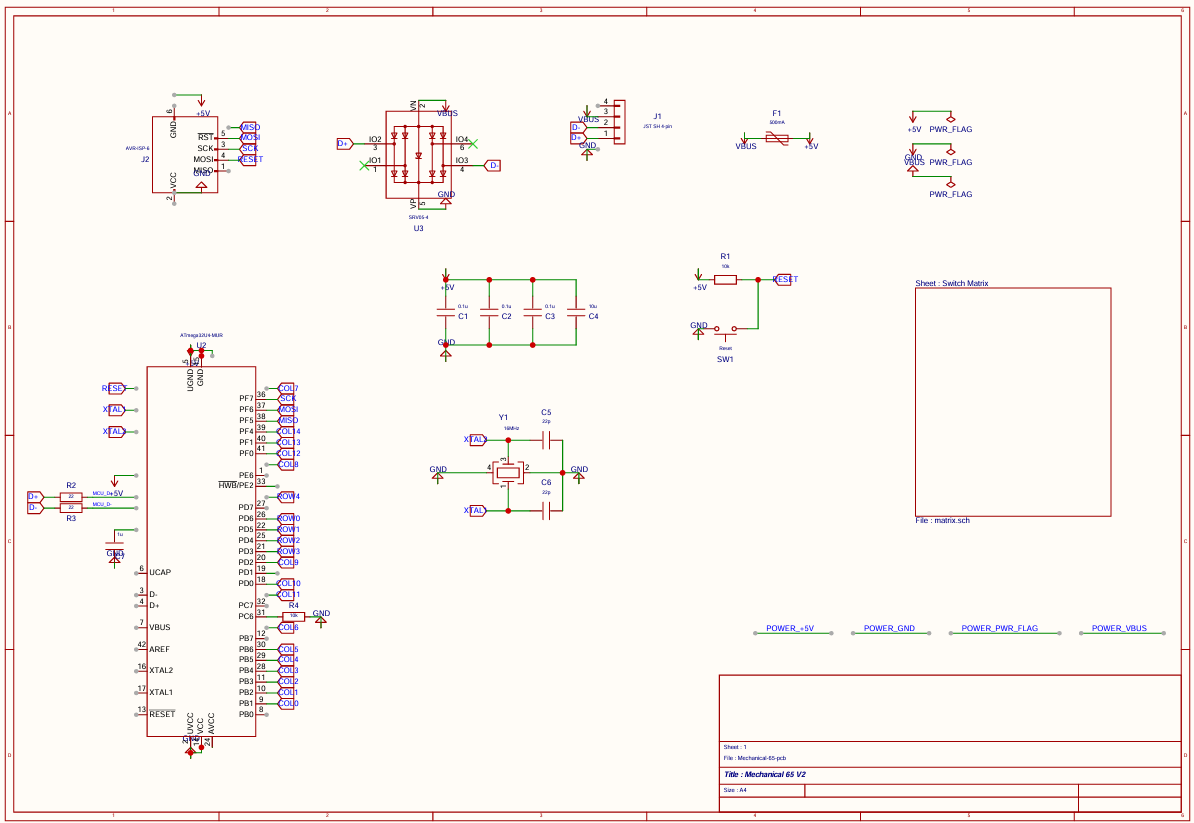The height and width of the screenshot is (823, 1194).
Task: Select capacitor C3 symbol
Action: [x=532, y=313]
